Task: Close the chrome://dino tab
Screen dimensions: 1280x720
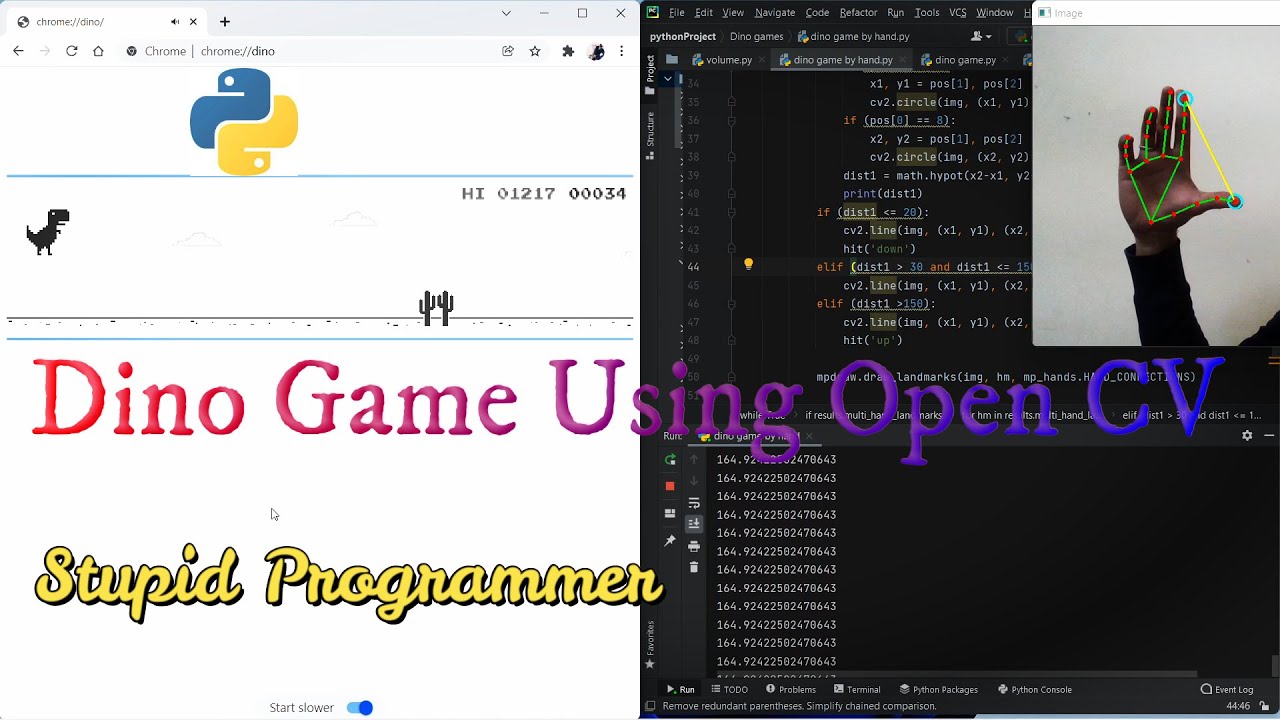Action: [193, 22]
